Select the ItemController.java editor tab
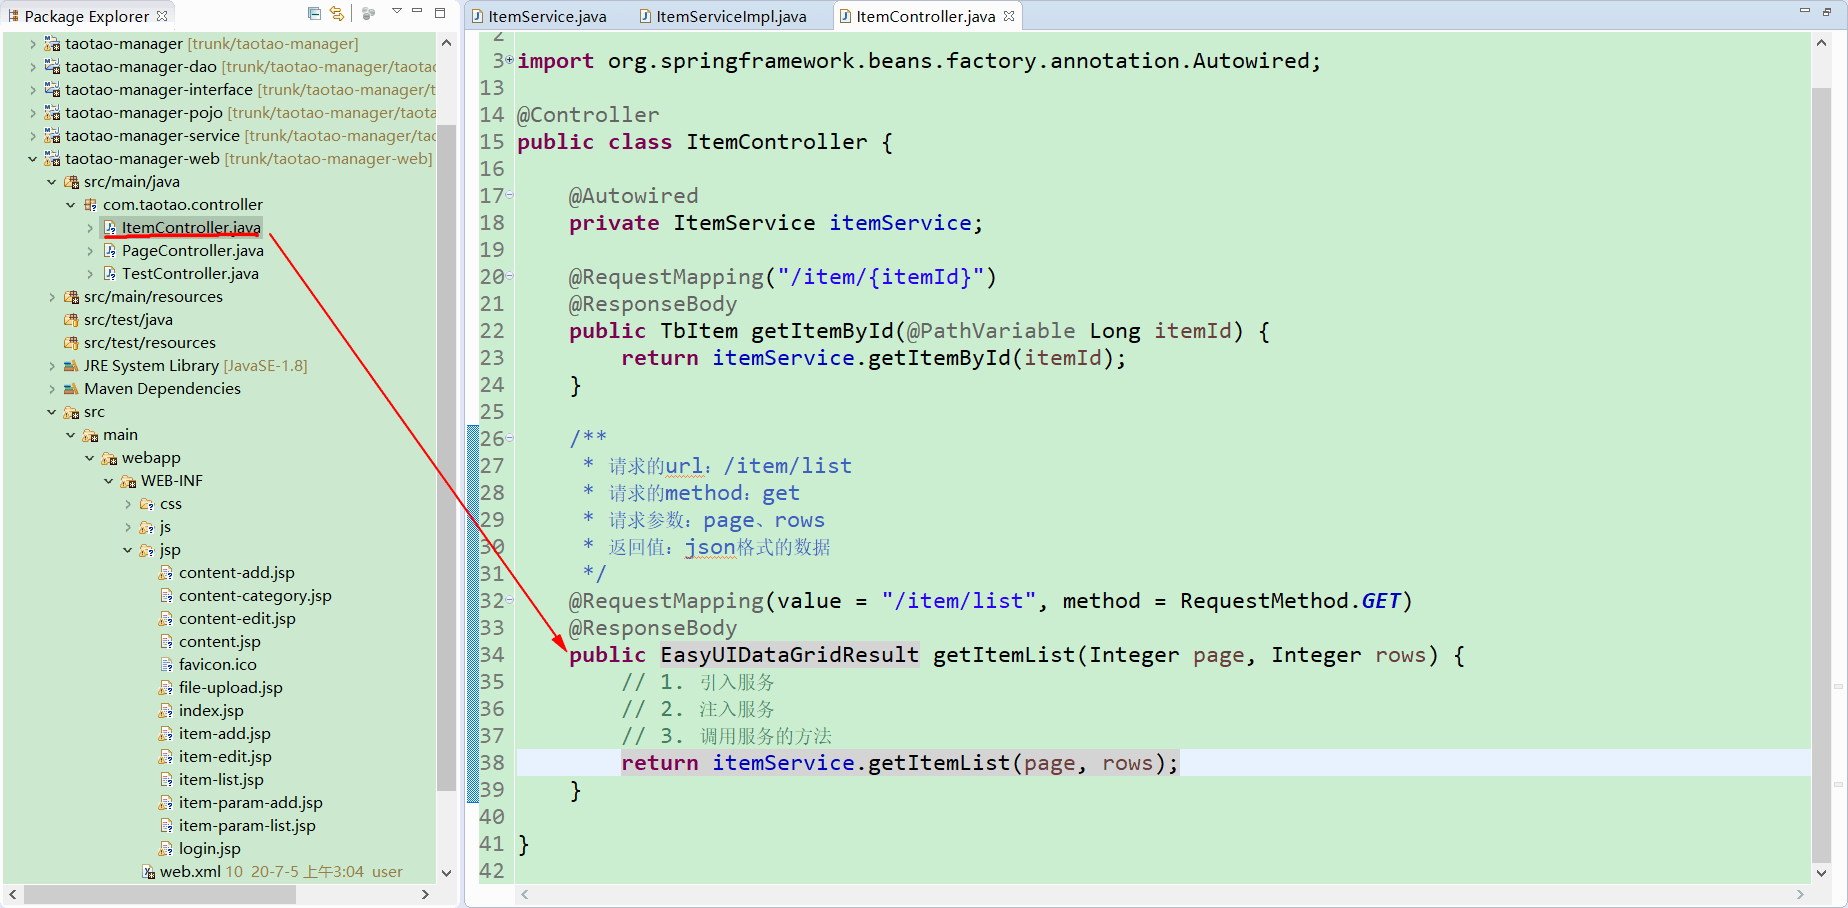 925,16
